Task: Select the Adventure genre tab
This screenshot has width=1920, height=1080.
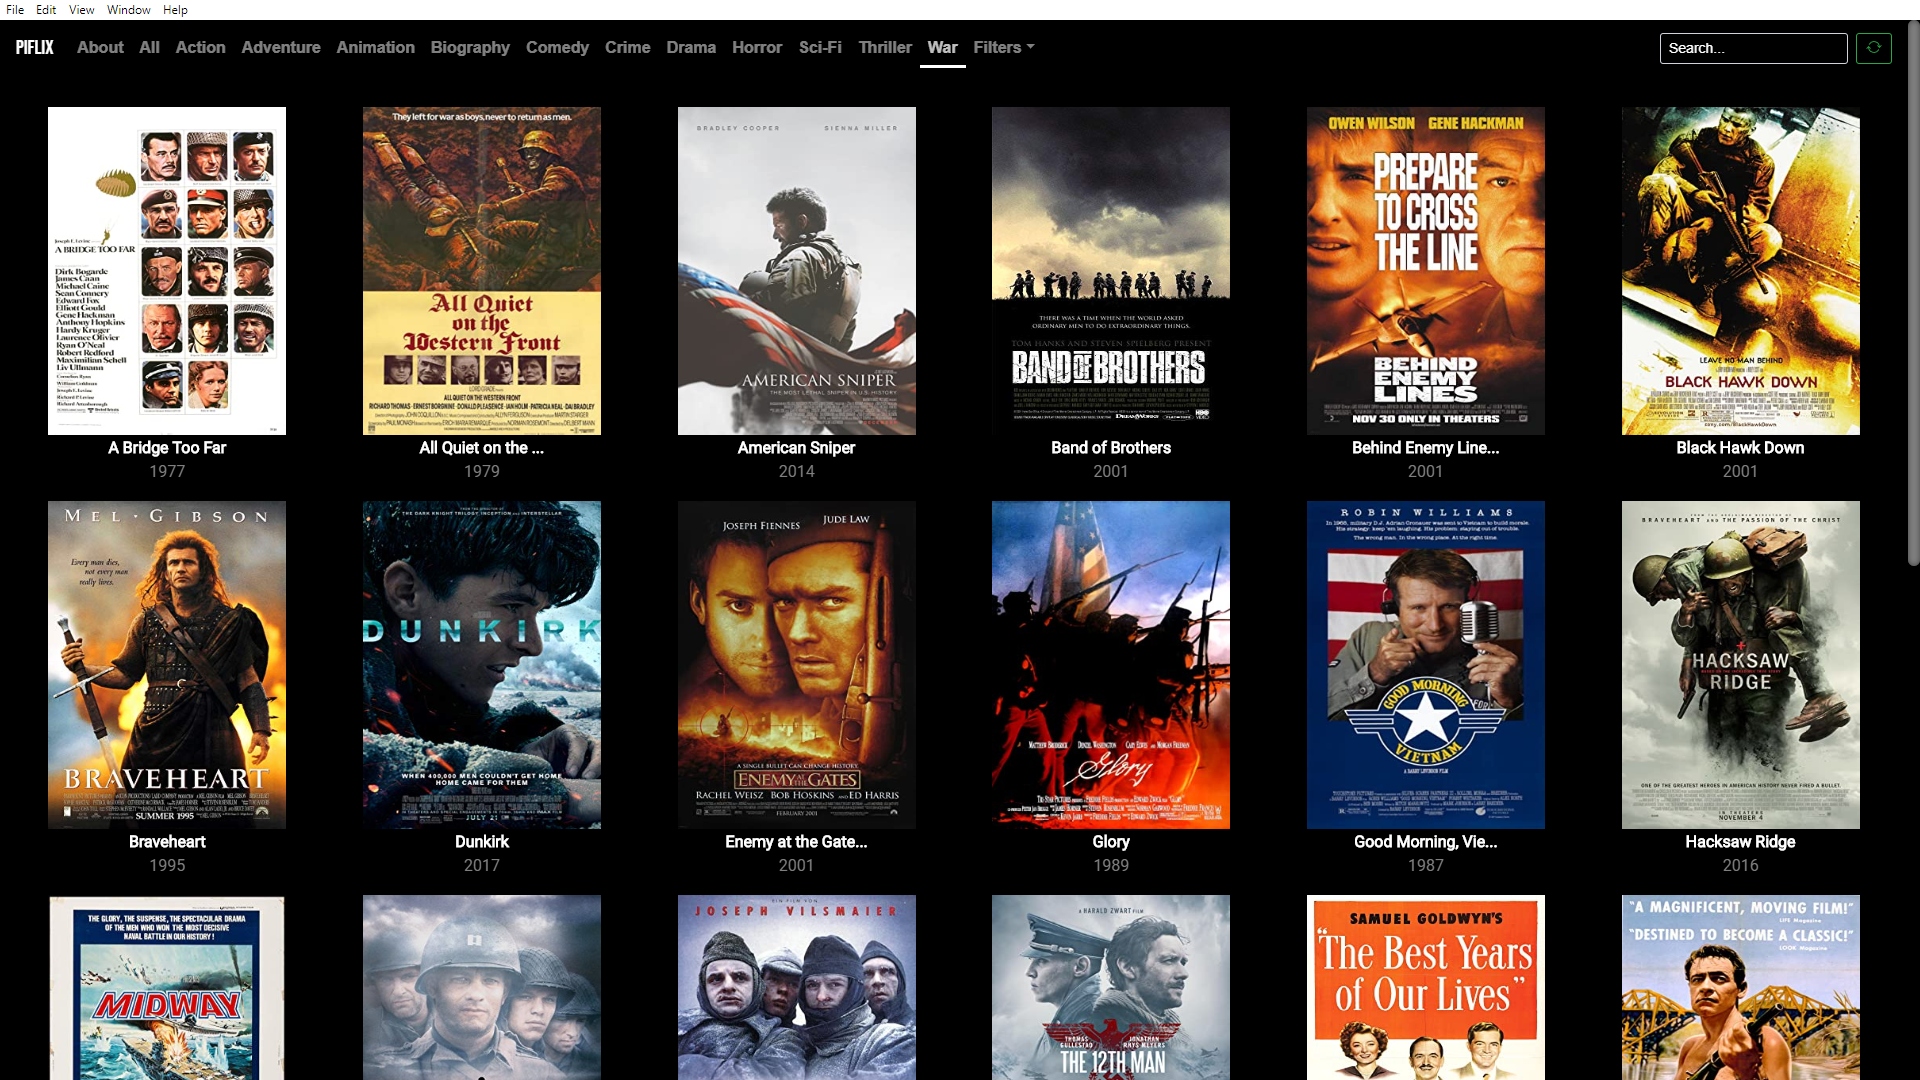Action: click(281, 47)
